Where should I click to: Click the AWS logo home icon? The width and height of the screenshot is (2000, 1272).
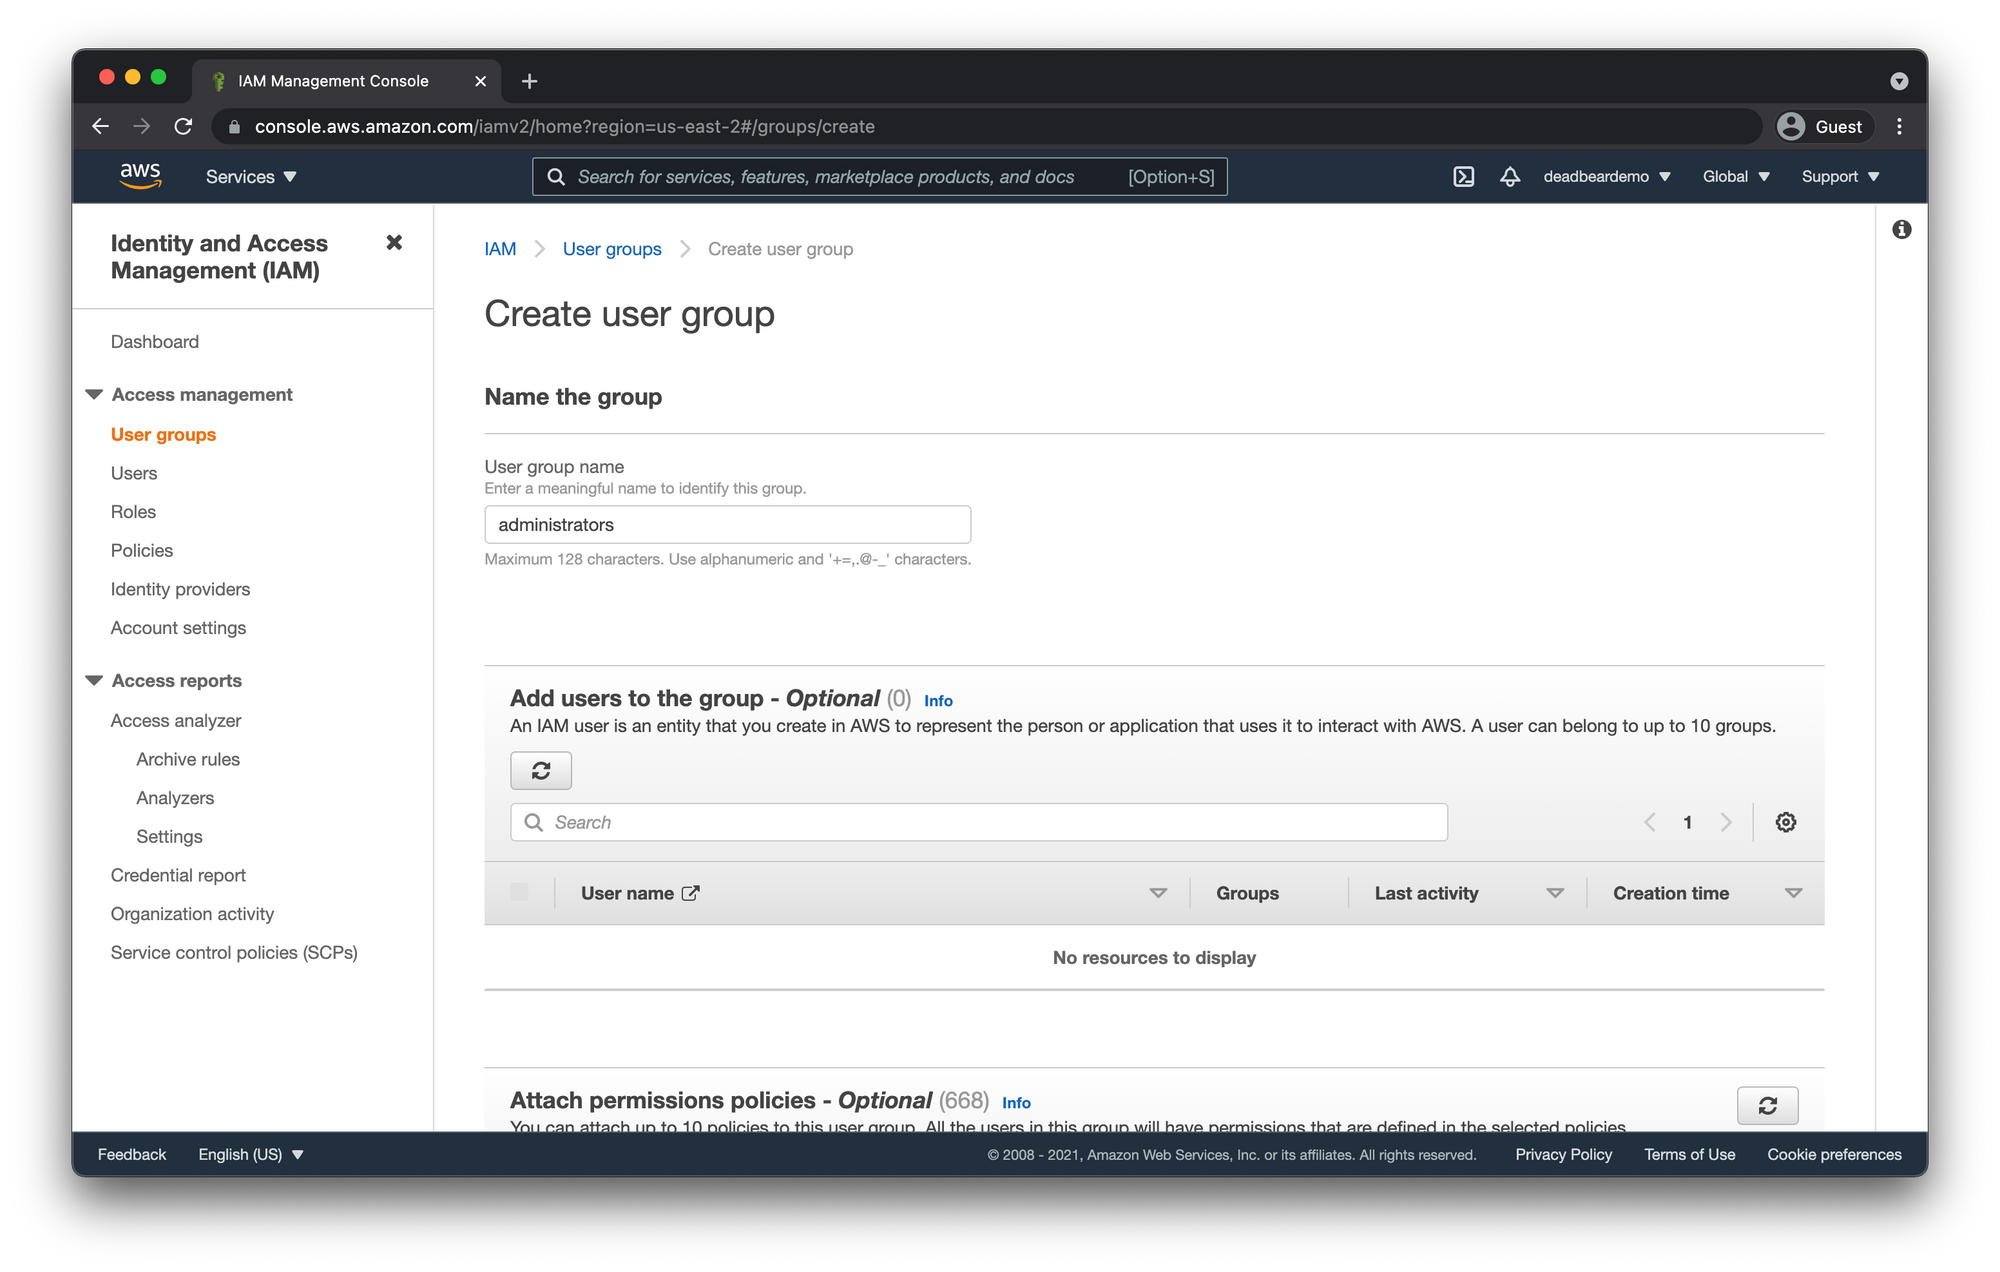[140, 176]
